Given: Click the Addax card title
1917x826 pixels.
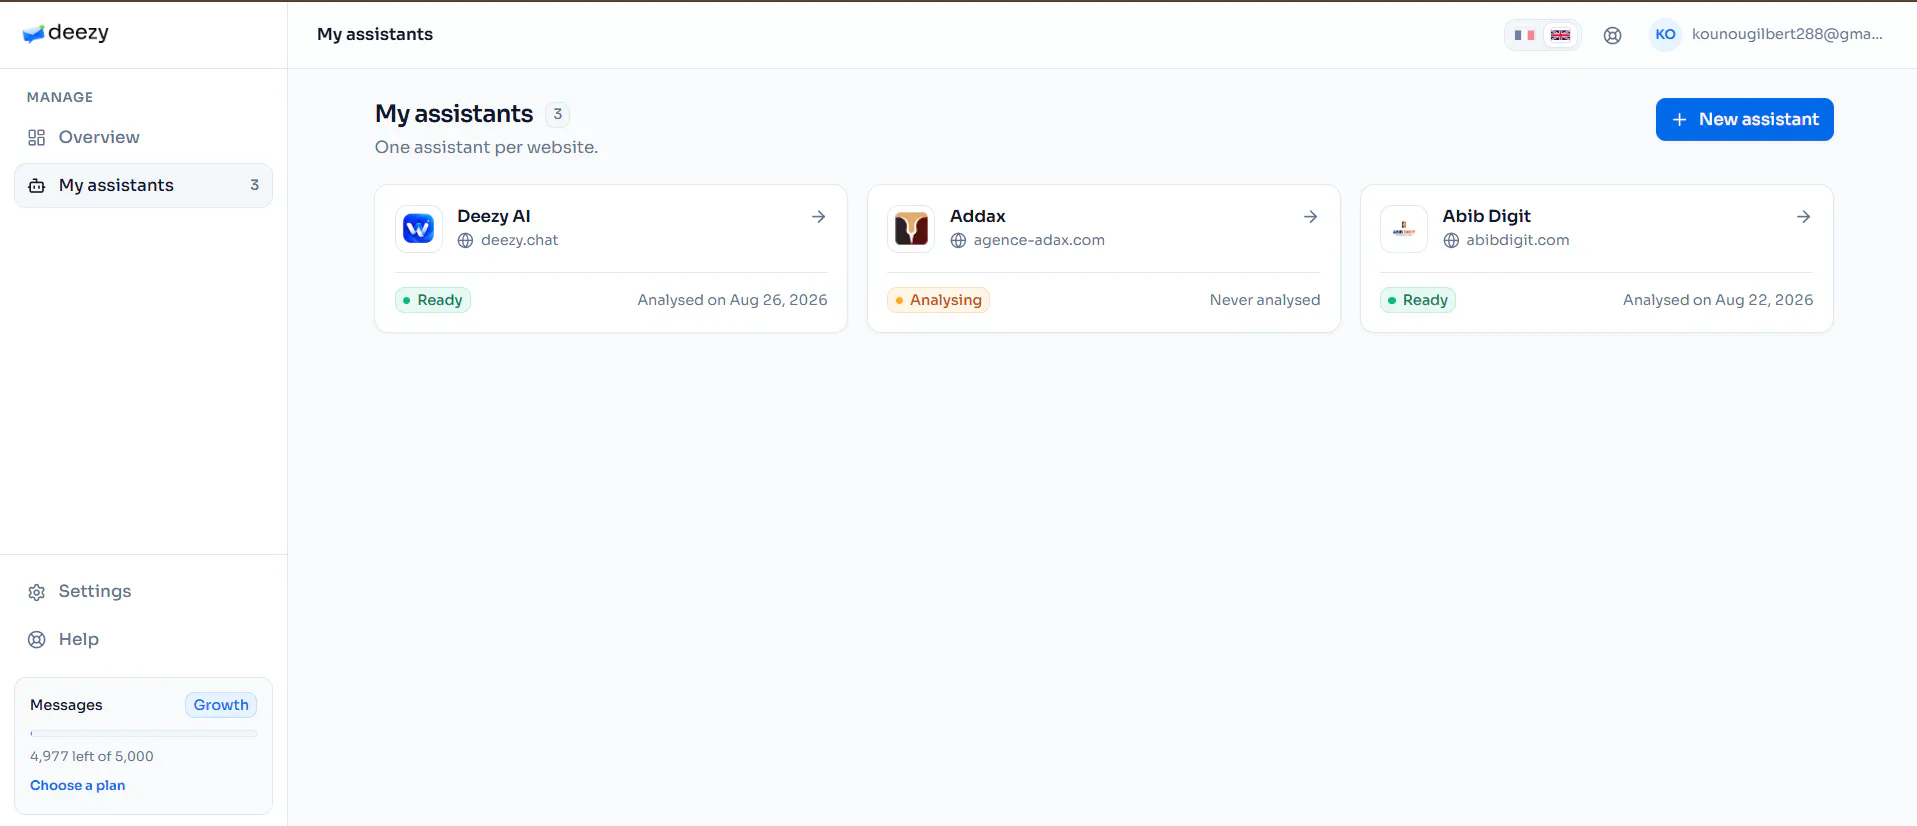Looking at the screenshot, I should [x=978, y=217].
